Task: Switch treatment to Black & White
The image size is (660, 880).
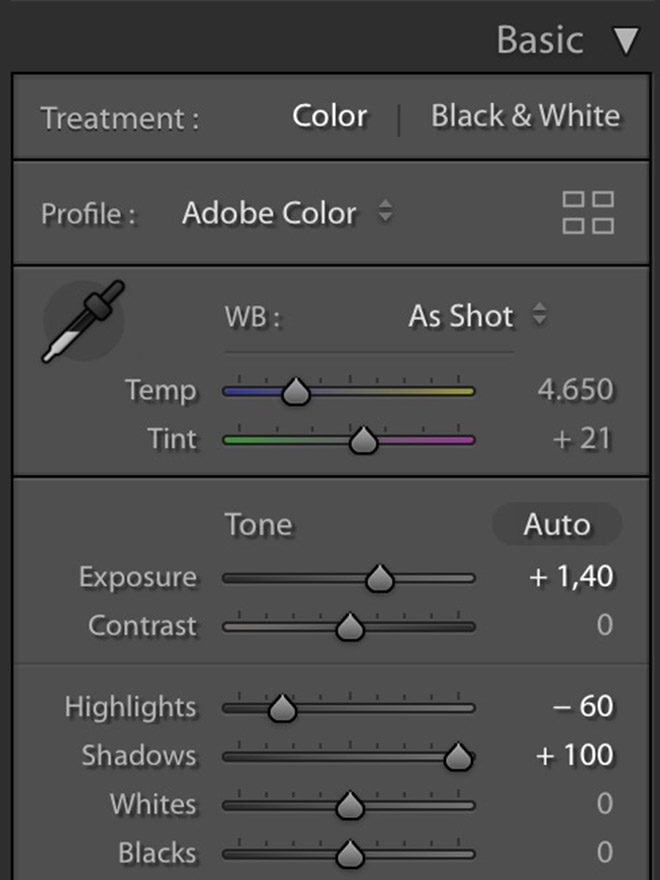Action: coord(525,116)
